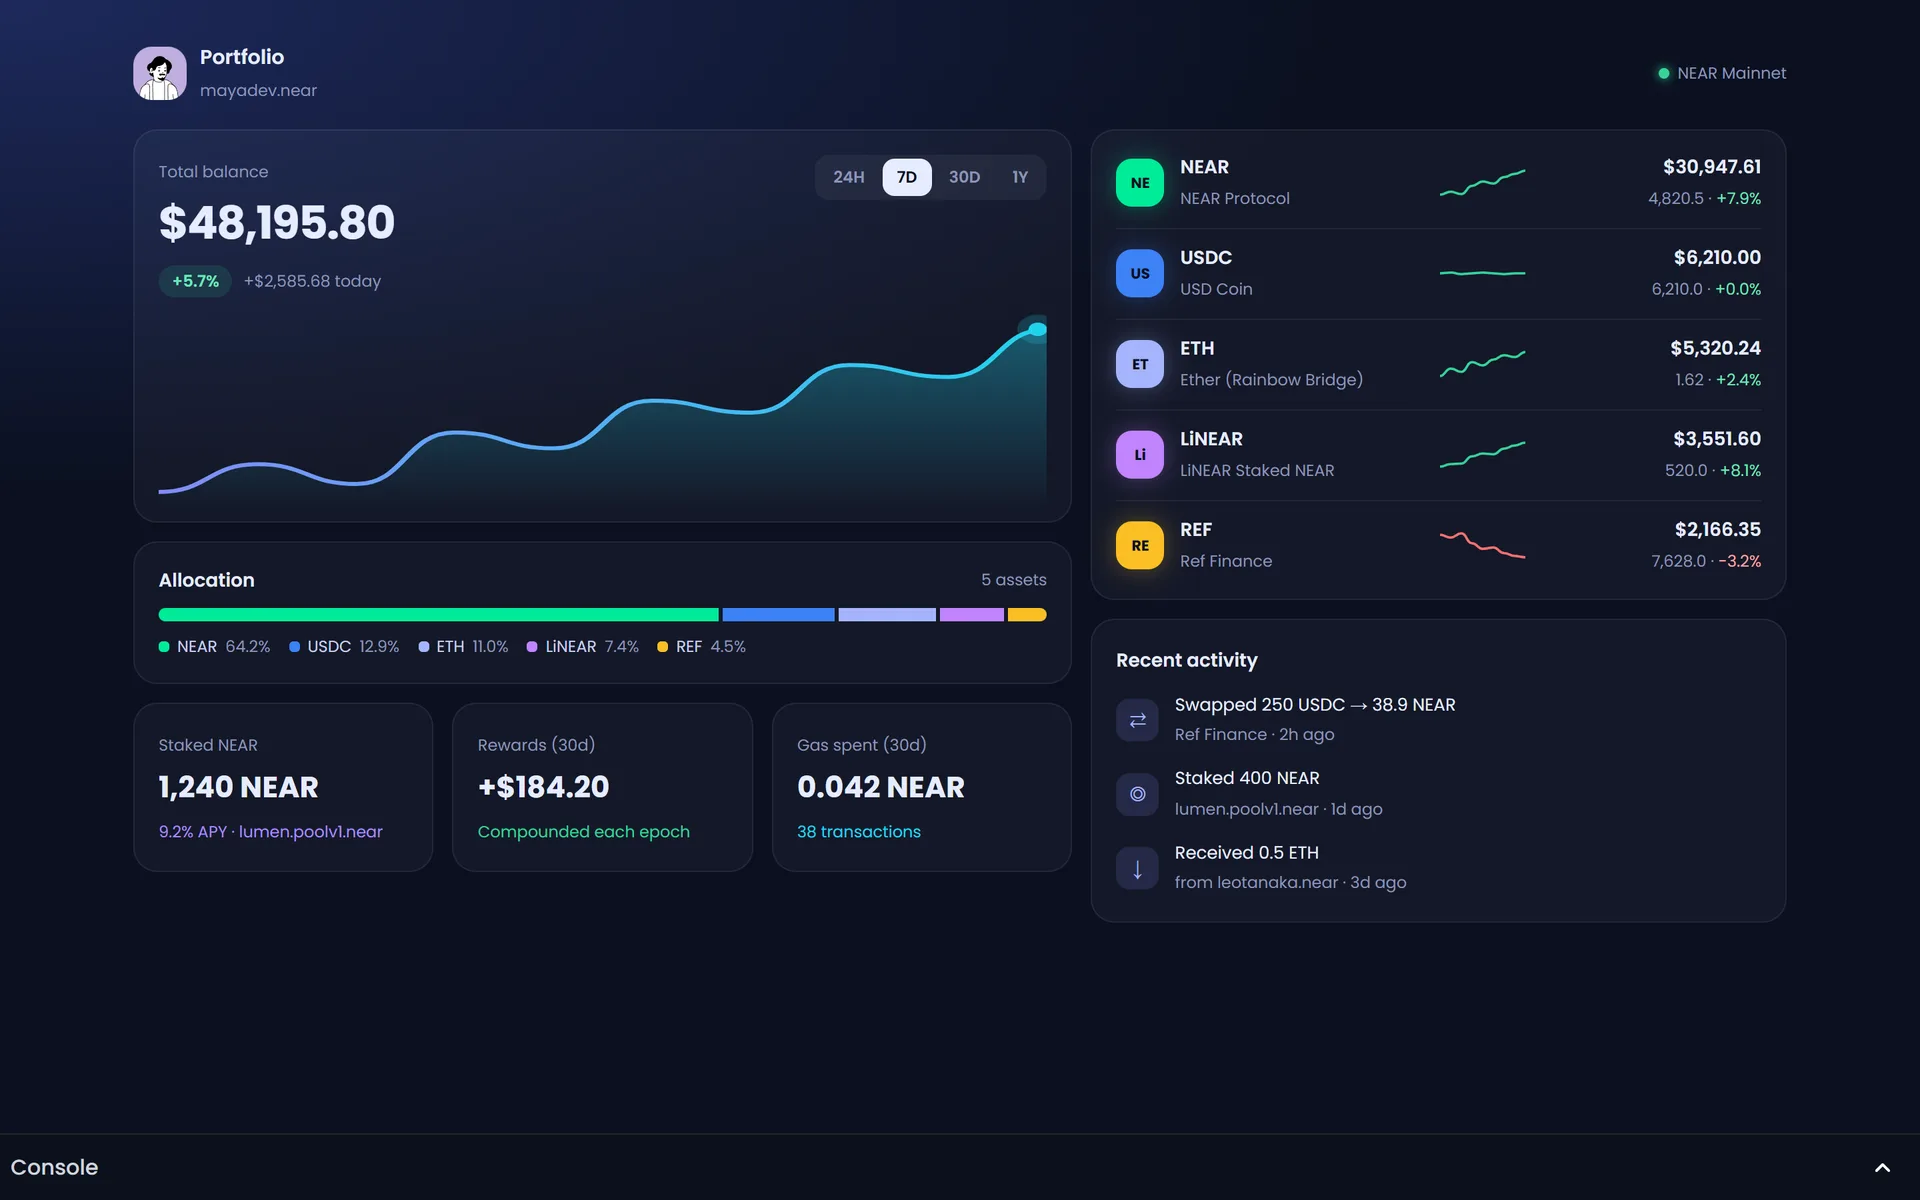This screenshot has height=1200, width=1920.
Task: Click the latest data point on balance chart
Action: coord(1038,329)
